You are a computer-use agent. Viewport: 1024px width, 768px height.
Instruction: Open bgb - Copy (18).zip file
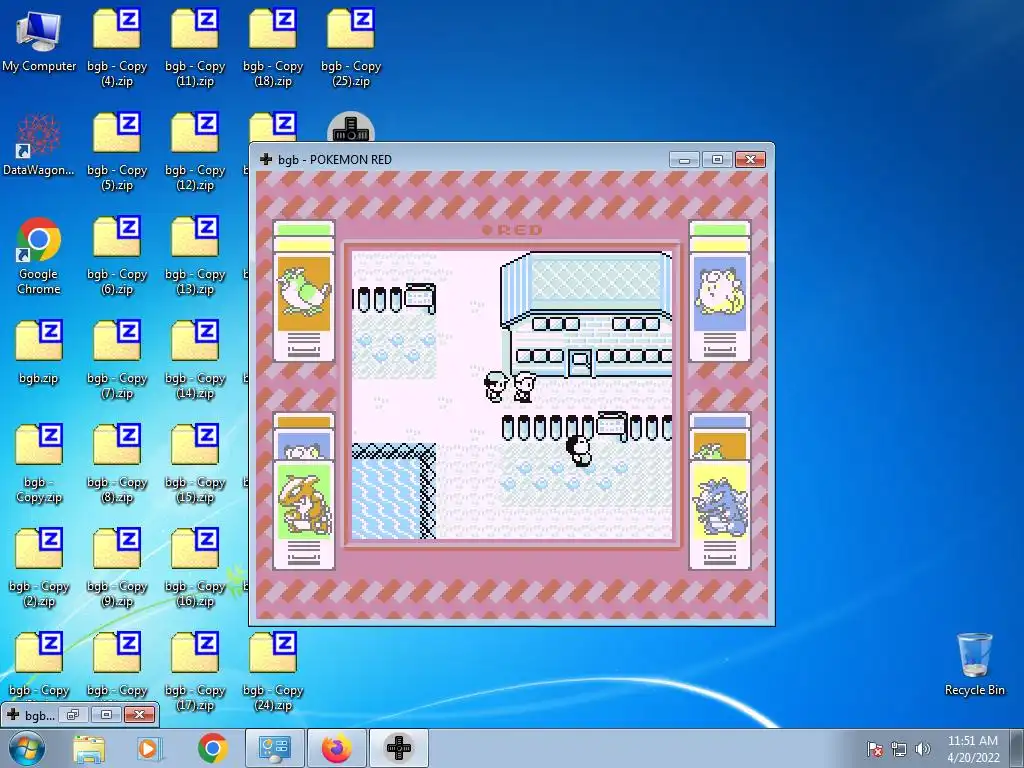pos(273,48)
